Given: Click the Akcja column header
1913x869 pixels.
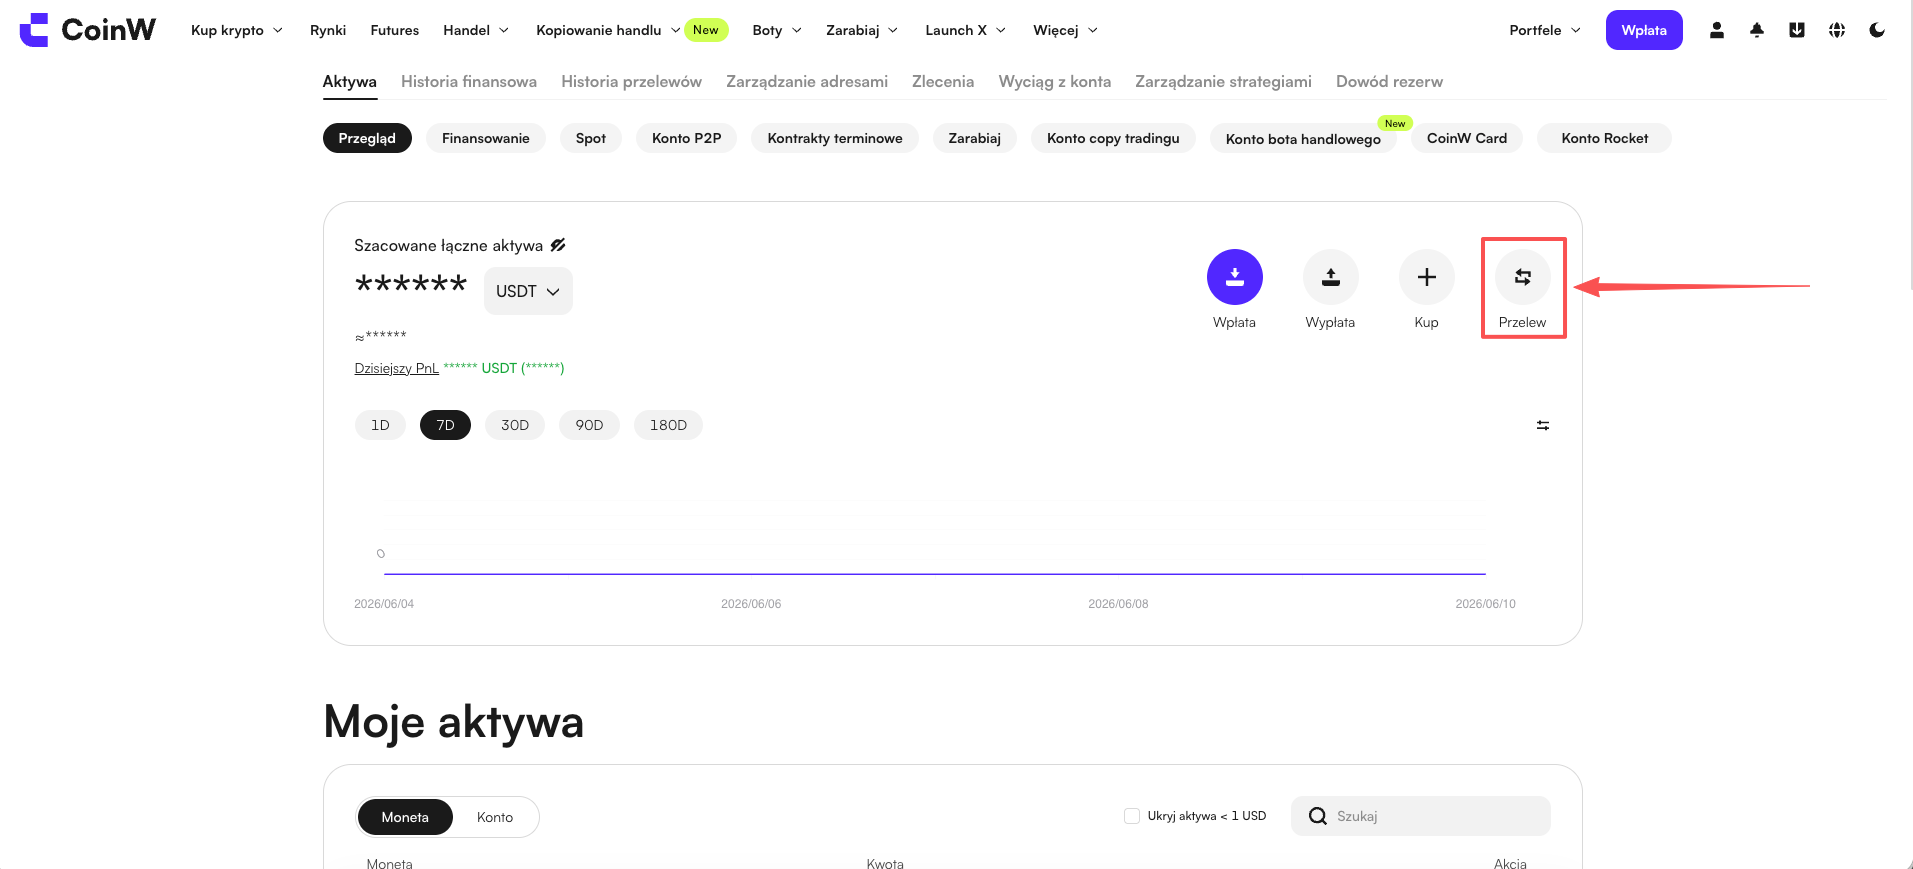Looking at the screenshot, I should click(x=1510, y=863).
